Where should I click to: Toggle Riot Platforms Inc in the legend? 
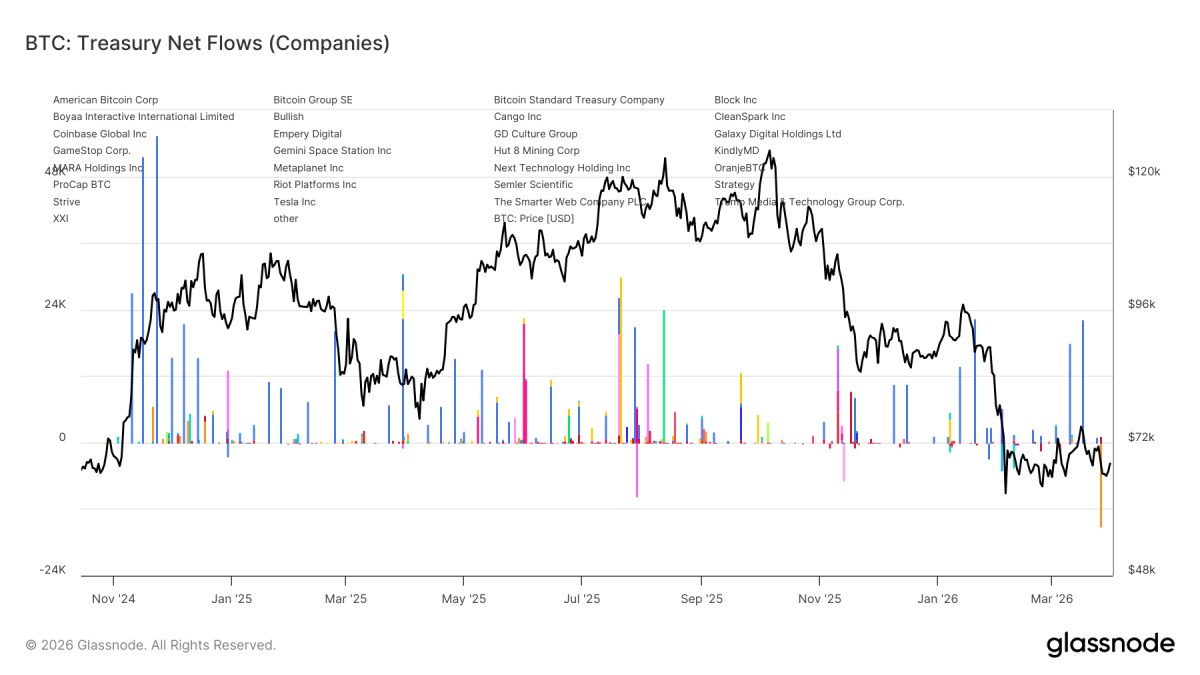point(315,184)
